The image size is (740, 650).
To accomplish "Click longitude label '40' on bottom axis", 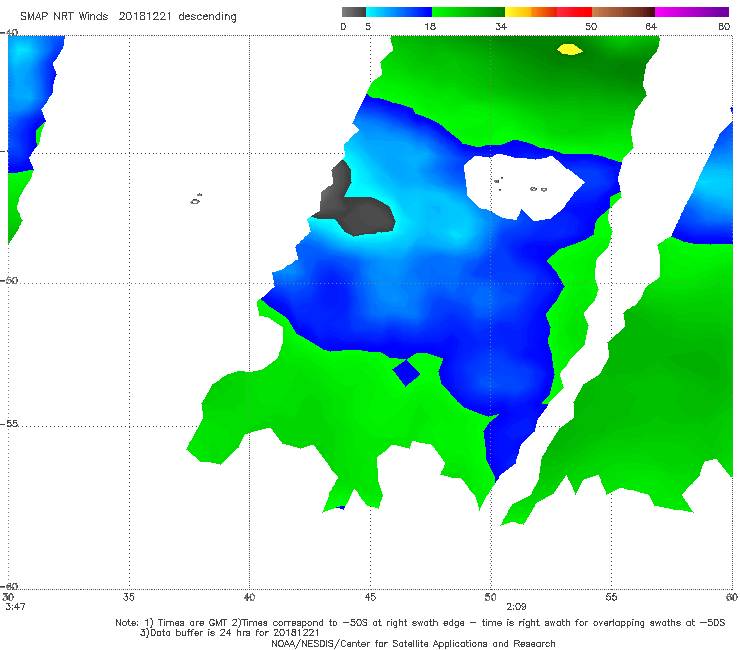I will point(249,597).
